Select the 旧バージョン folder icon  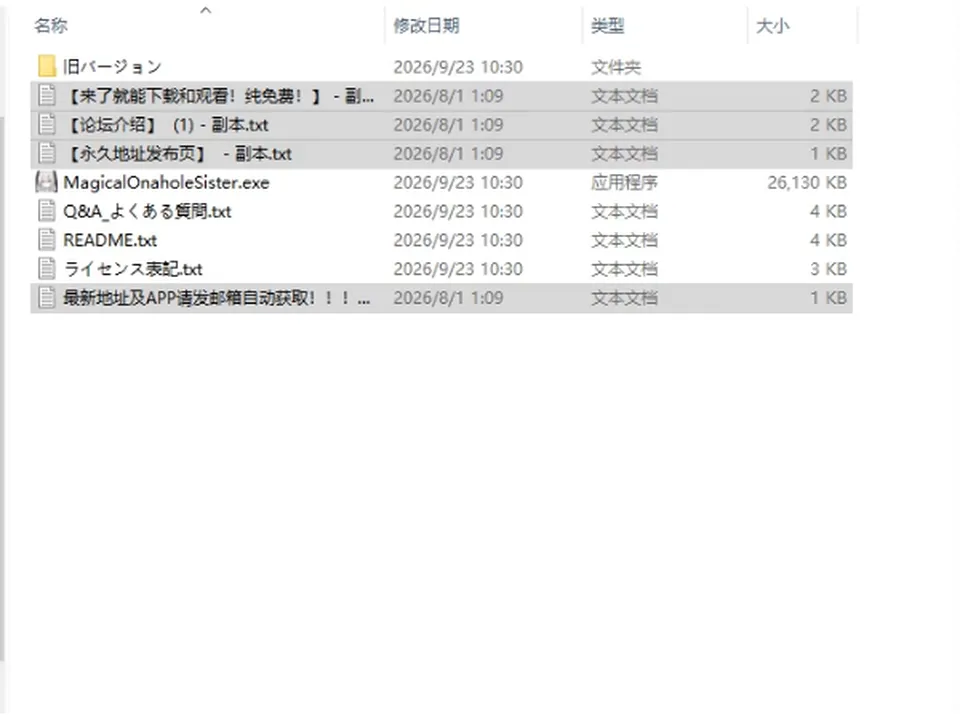pos(47,66)
